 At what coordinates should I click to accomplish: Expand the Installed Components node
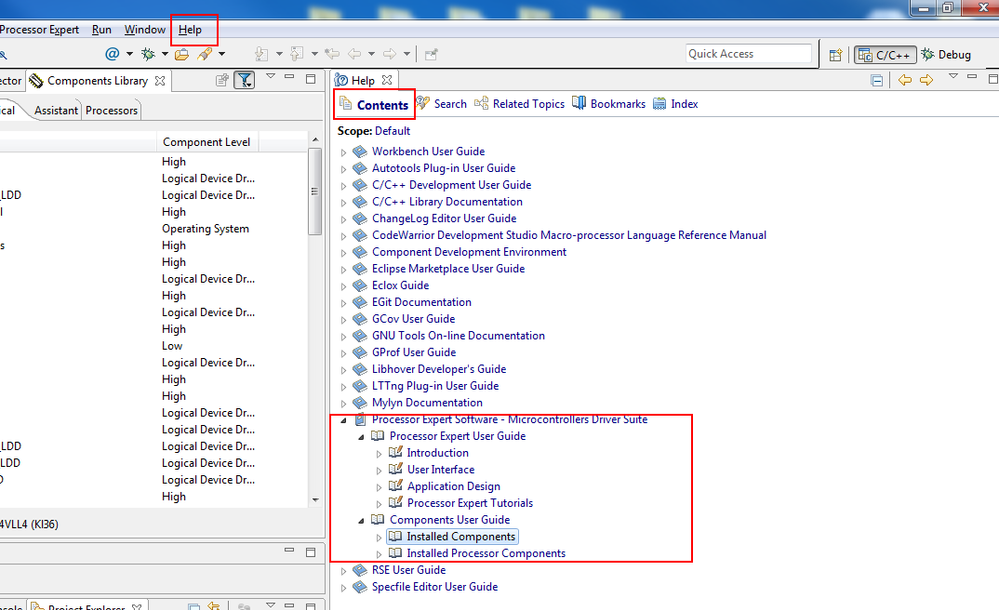coord(379,537)
